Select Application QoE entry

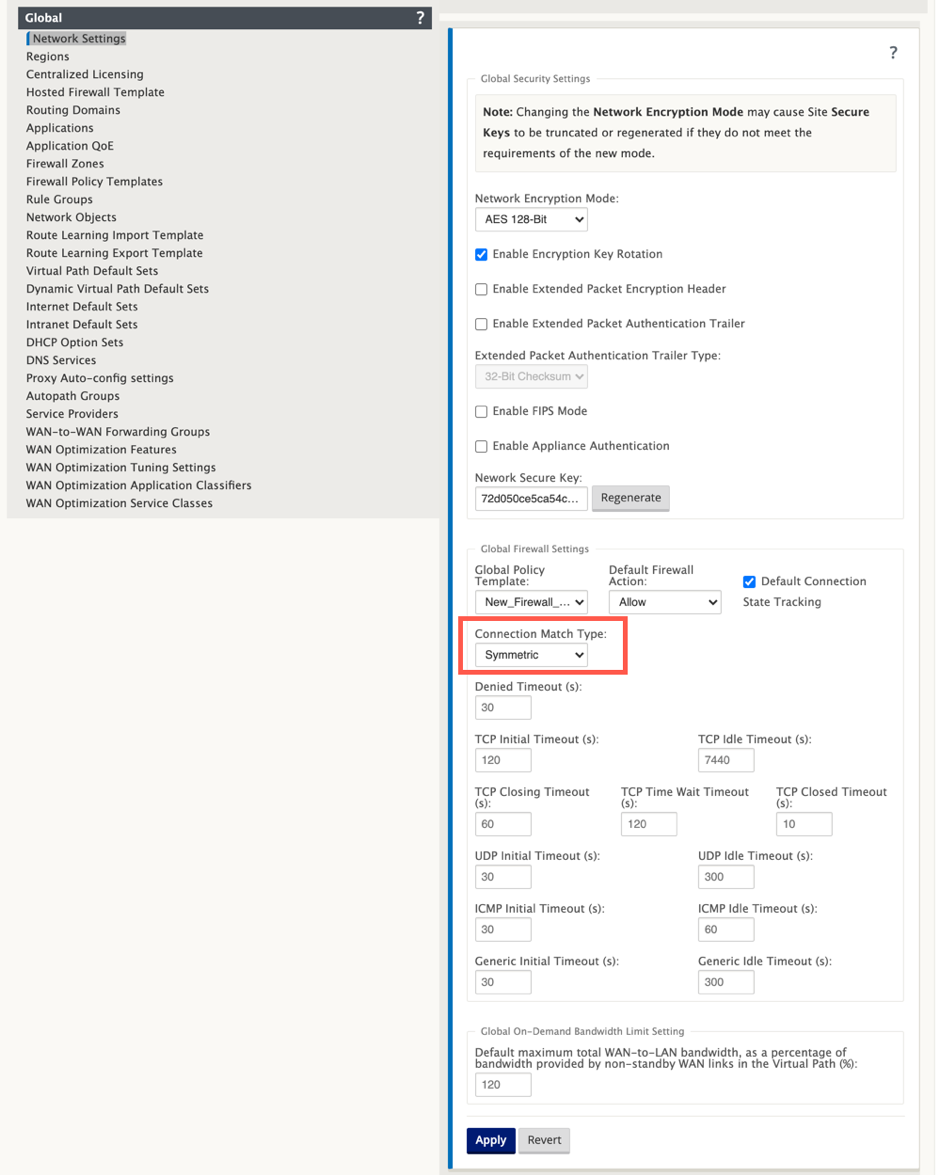coord(70,145)
